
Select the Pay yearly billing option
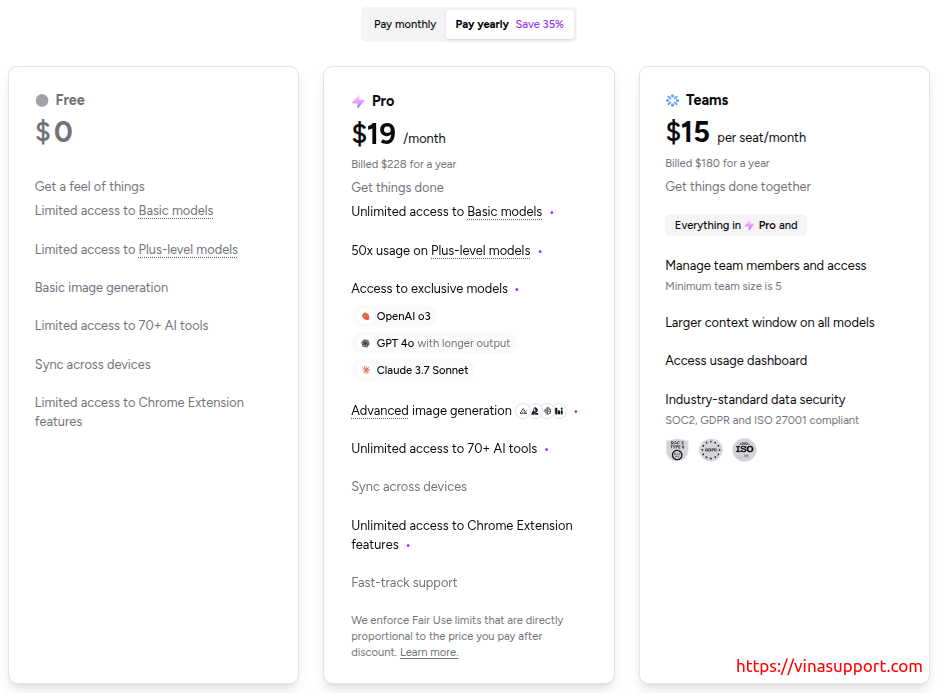(481, 25)
